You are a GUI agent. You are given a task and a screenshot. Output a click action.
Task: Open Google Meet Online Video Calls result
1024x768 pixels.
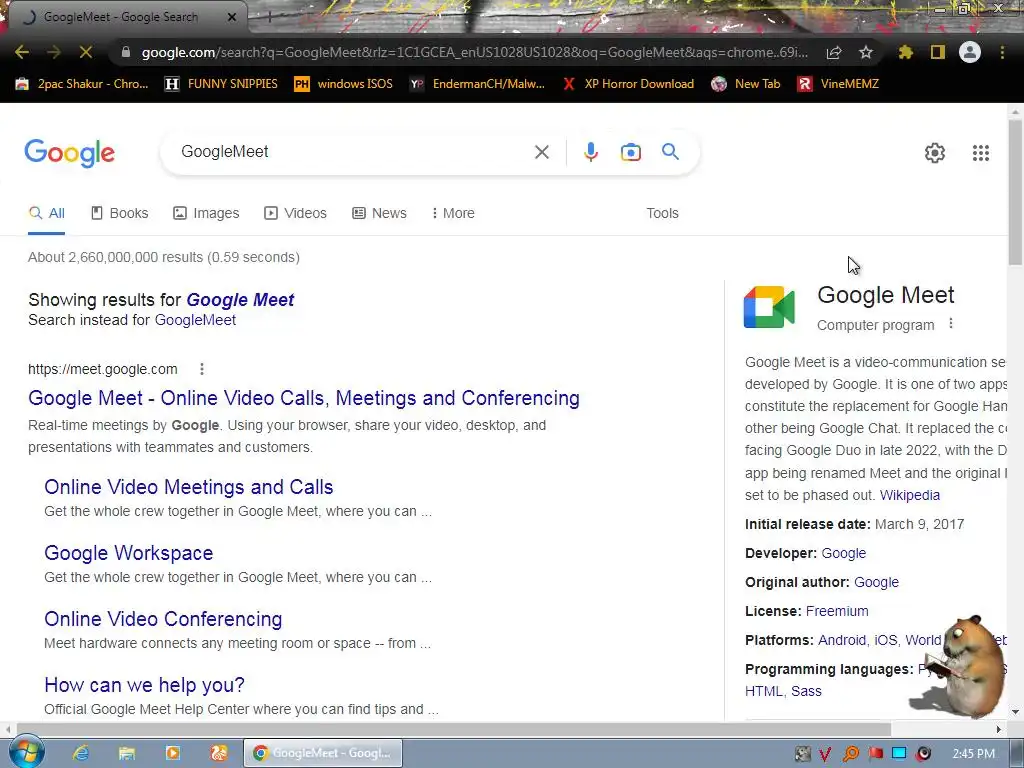304,398
